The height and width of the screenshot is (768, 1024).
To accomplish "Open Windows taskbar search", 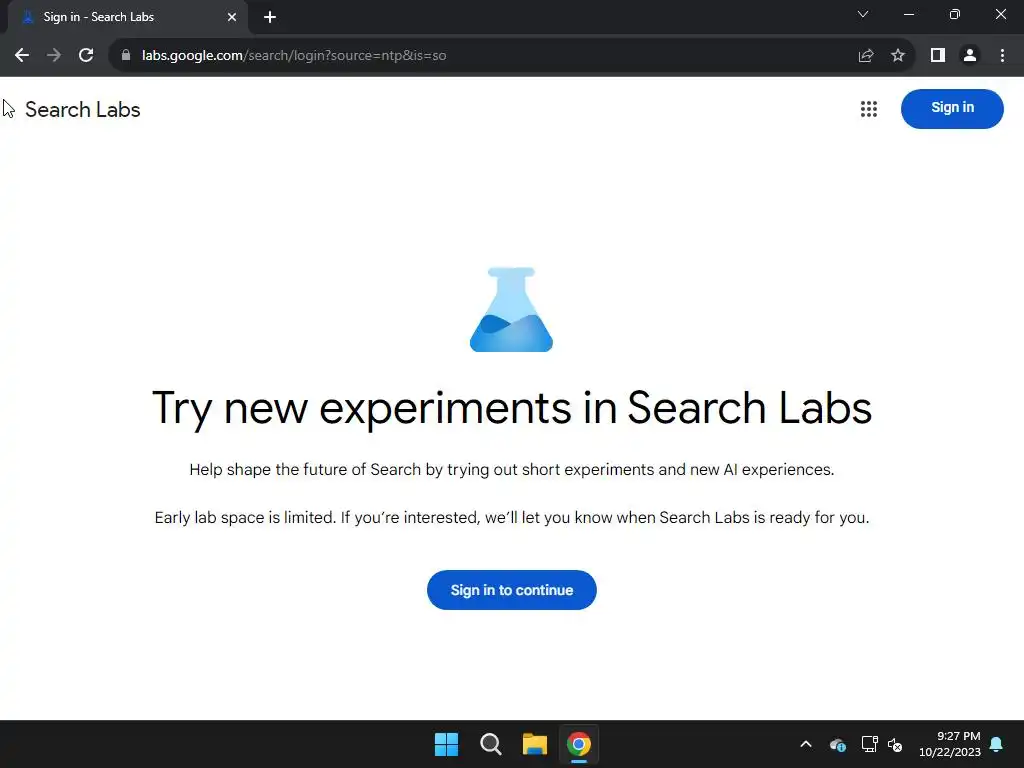I will pyautogui.click(x=490, y=744).
